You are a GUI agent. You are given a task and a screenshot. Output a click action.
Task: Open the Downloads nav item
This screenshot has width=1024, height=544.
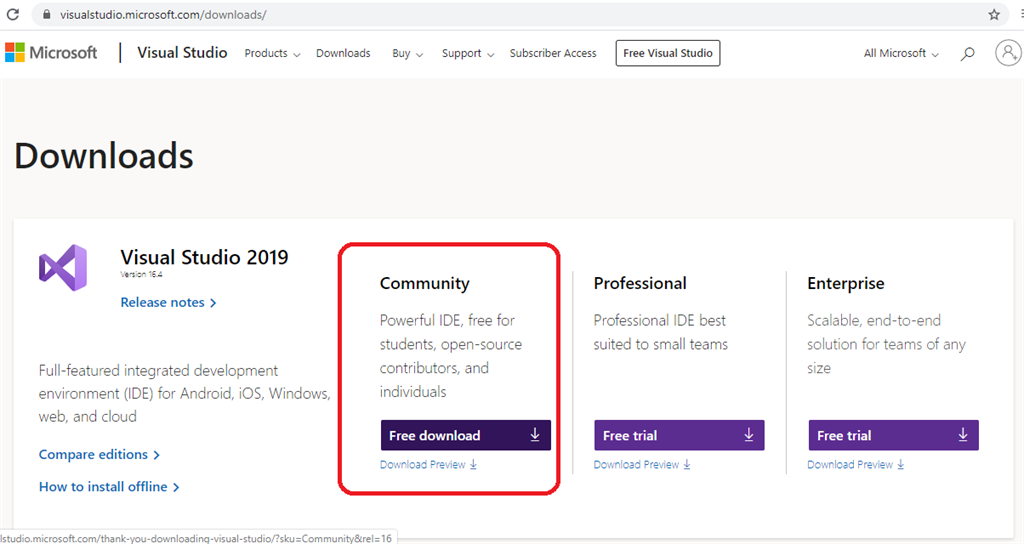[x=343, y=54]
